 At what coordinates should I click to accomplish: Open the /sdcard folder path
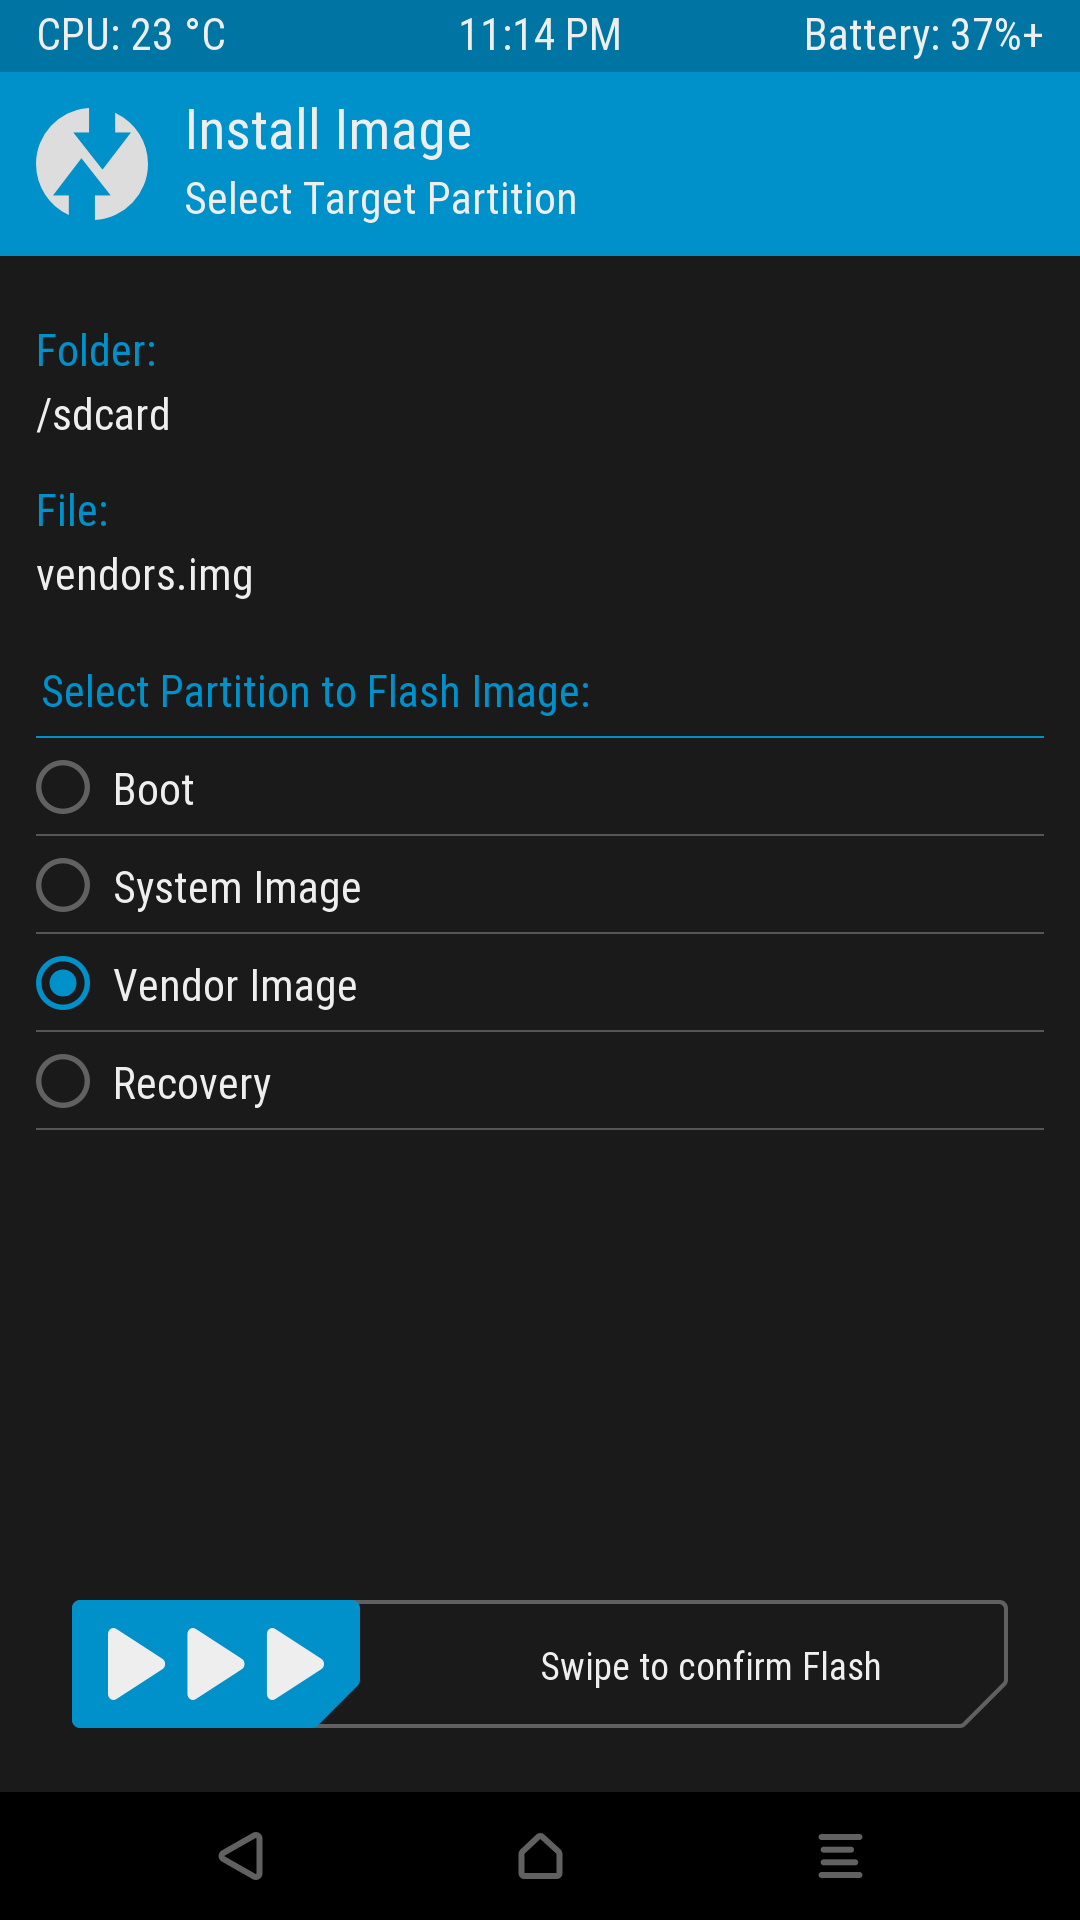click(x=103, y=414)
